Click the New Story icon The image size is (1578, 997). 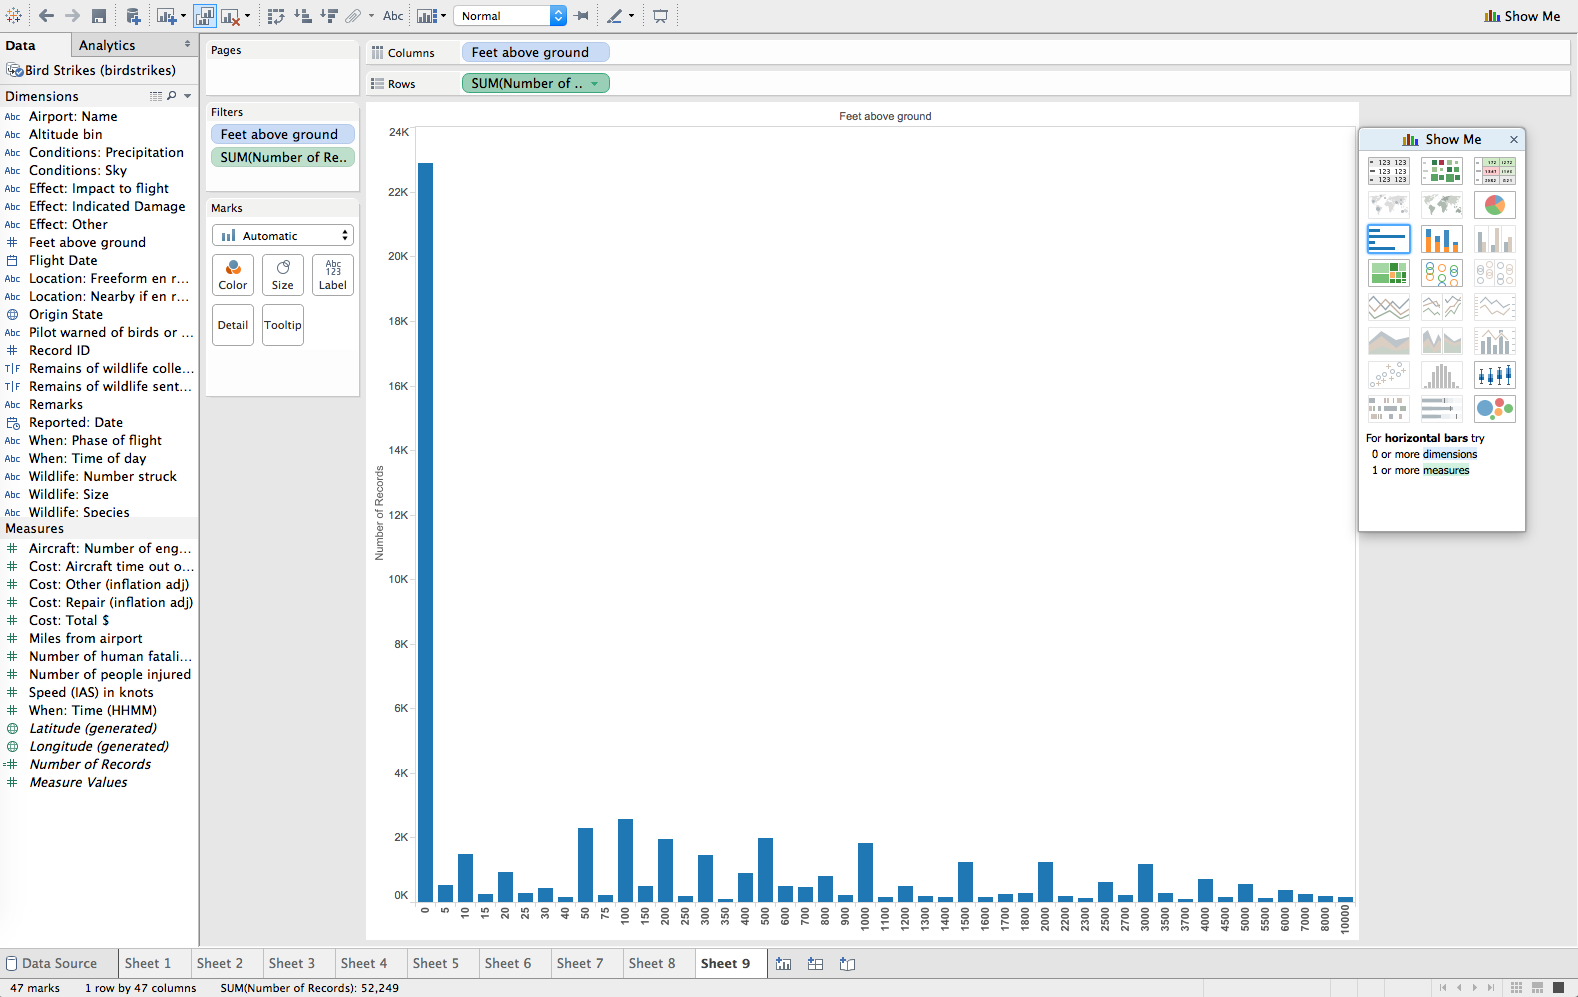[847, 964]
